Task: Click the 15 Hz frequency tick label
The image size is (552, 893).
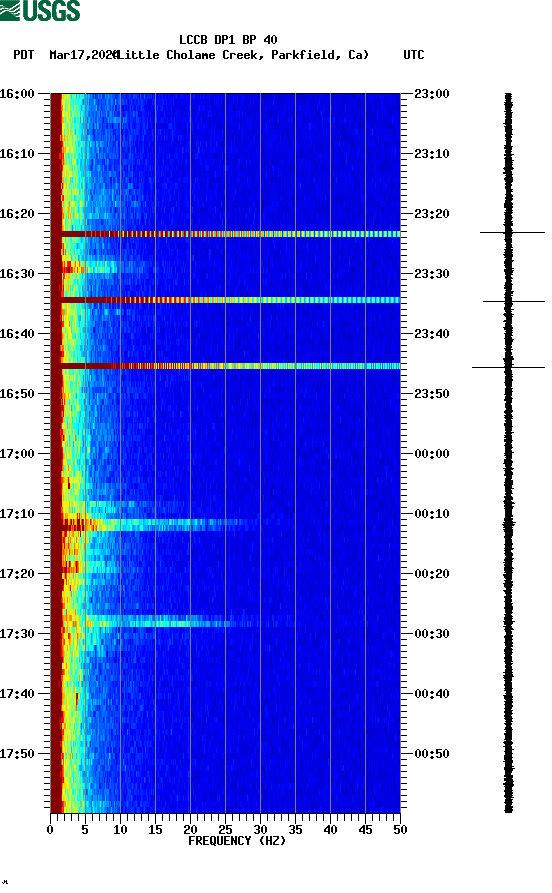Action: [155, 830]
